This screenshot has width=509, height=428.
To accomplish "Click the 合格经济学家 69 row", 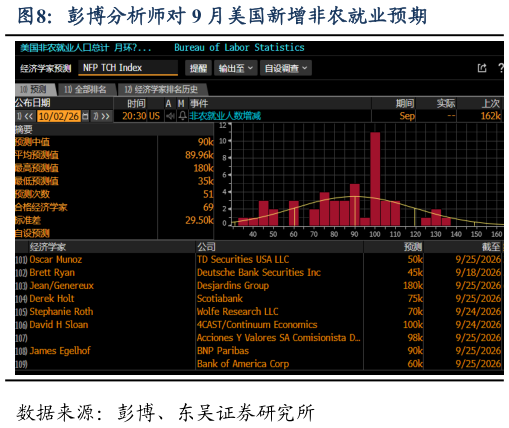I will [114, 207].
